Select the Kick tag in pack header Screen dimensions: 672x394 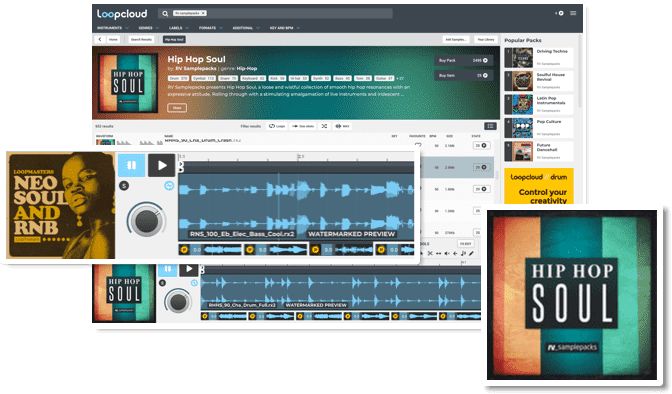277,78
